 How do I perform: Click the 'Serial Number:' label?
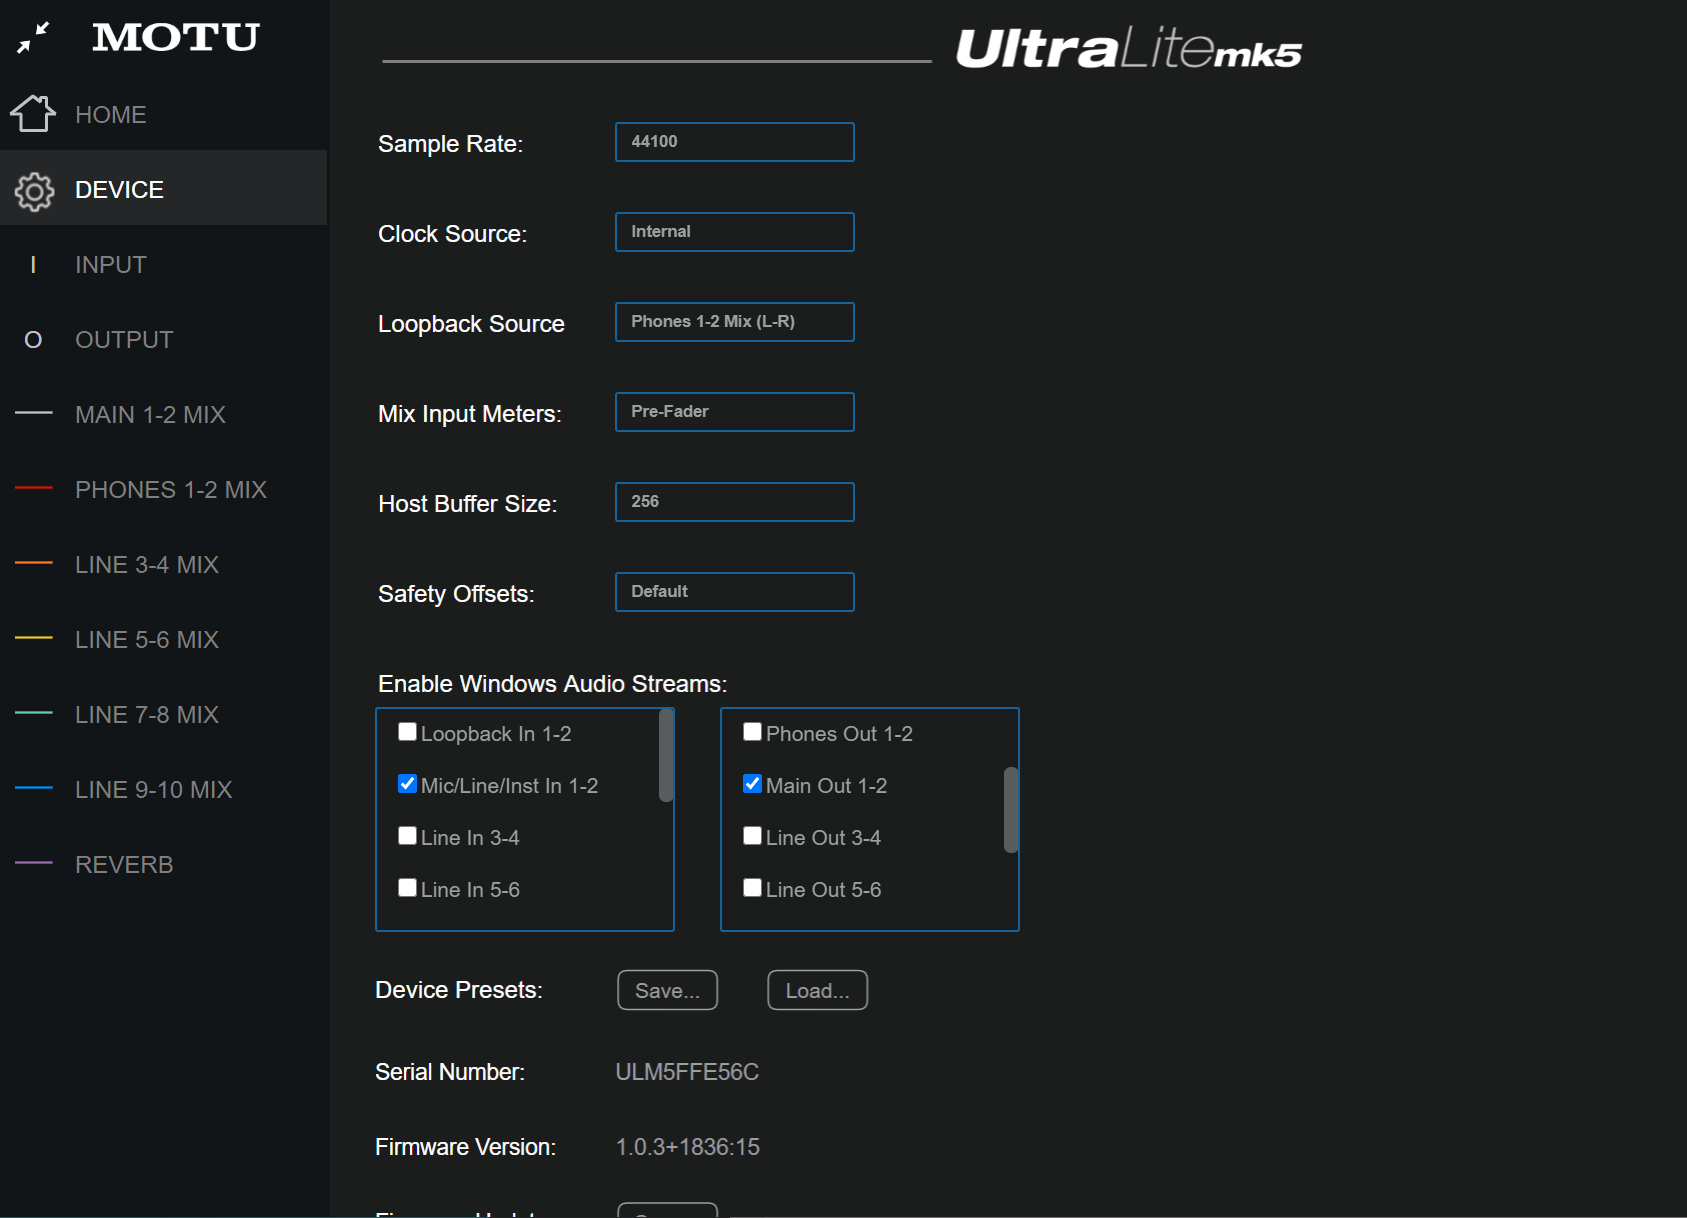pos(450,1072)
